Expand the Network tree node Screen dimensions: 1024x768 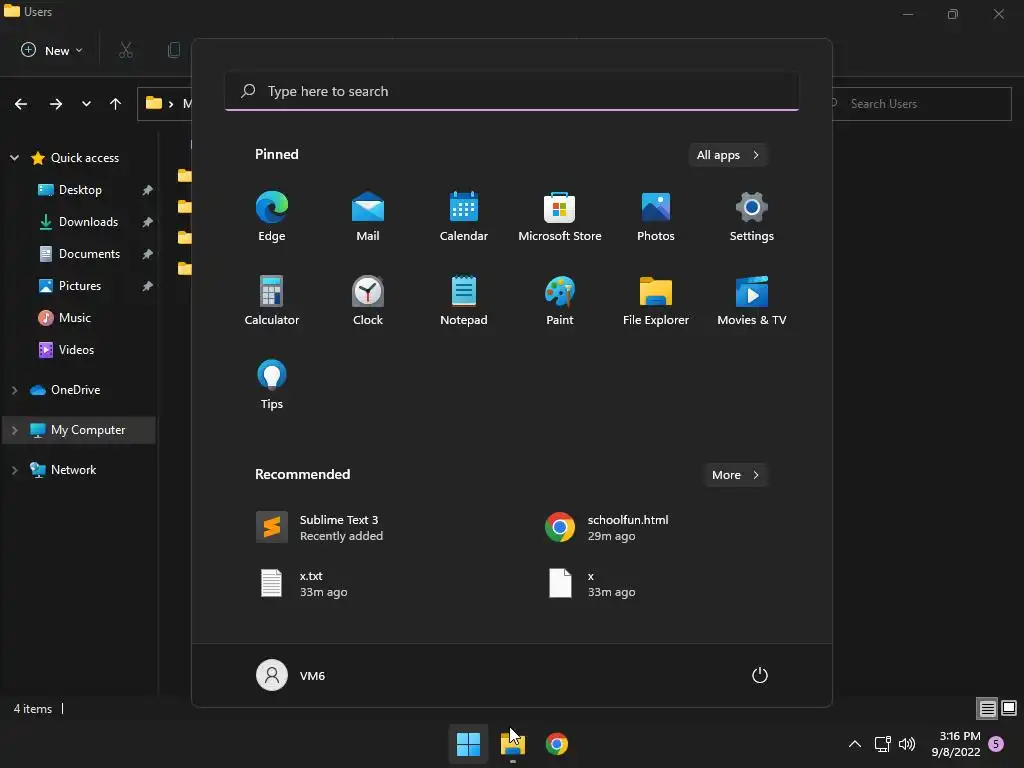pos(14,470)
